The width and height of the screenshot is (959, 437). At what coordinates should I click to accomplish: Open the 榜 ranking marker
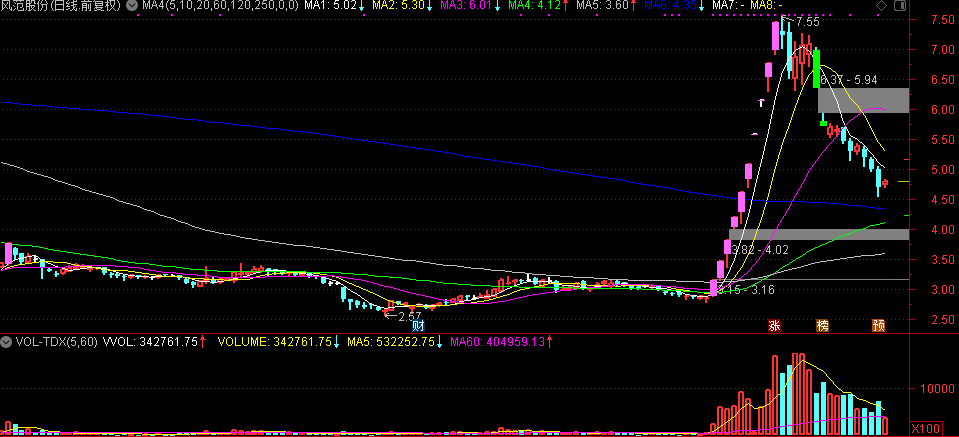[823, 325]
